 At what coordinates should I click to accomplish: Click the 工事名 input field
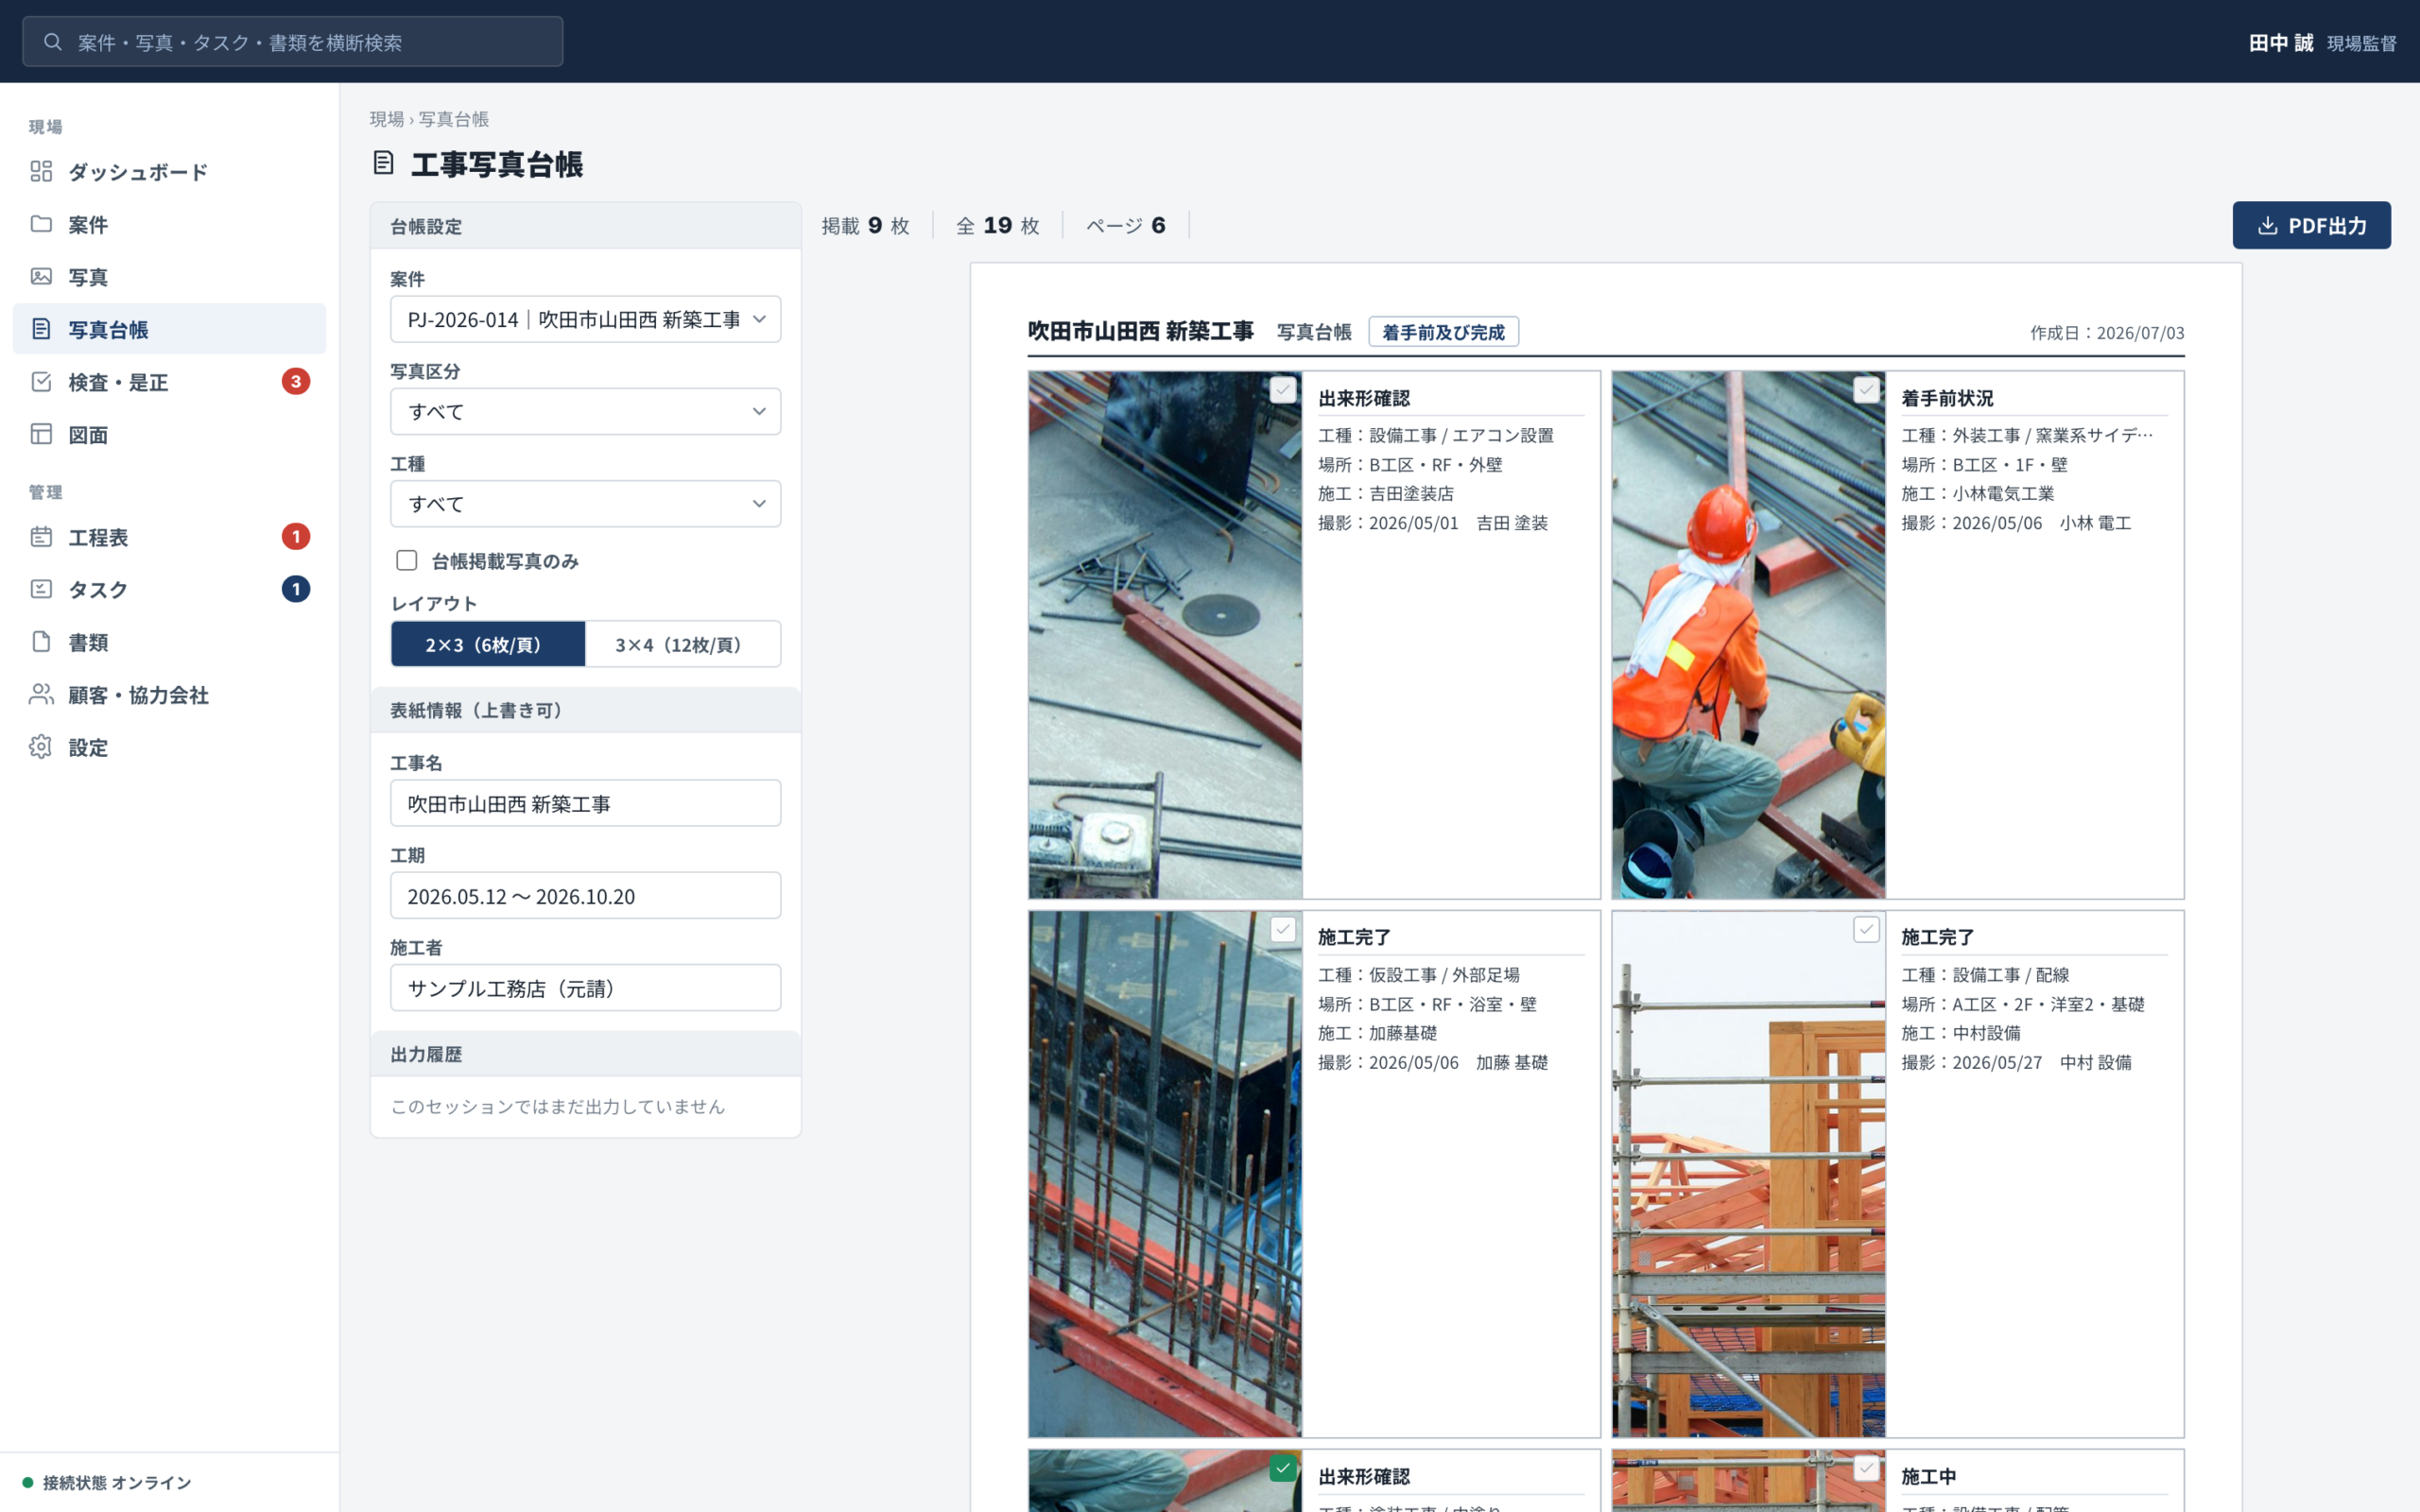point(586,803)
